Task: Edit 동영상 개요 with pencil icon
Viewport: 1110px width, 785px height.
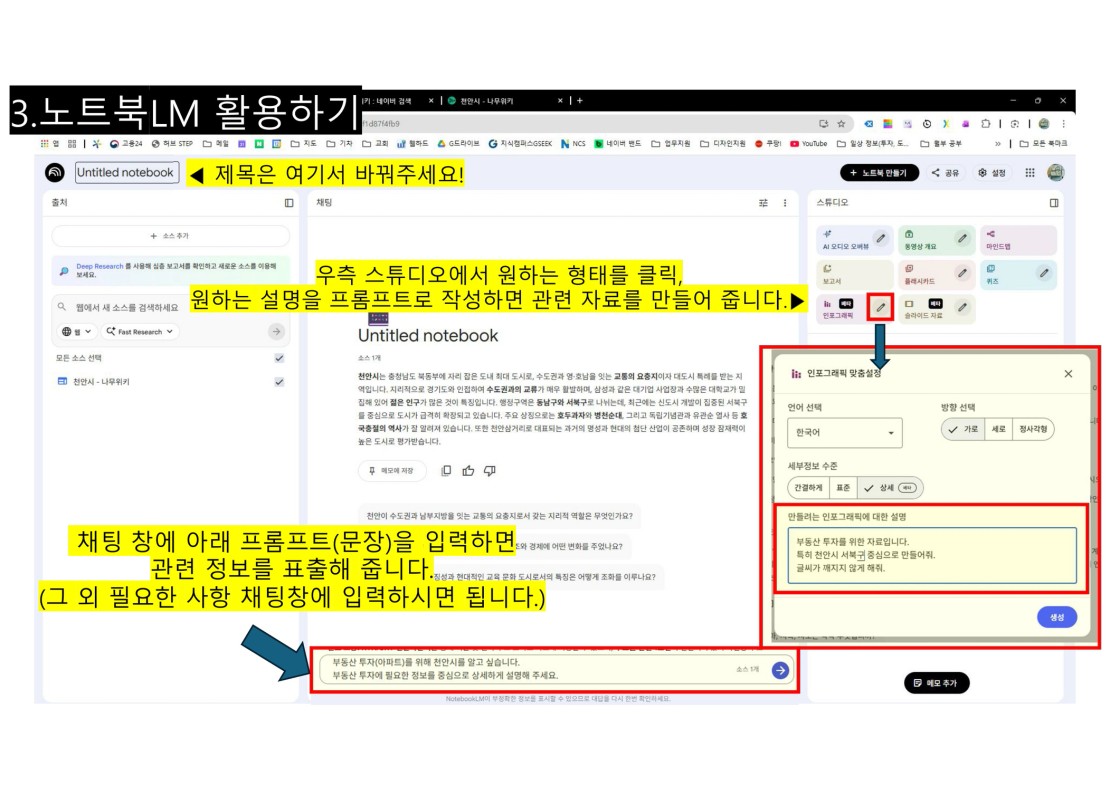Action: (962, 239)
